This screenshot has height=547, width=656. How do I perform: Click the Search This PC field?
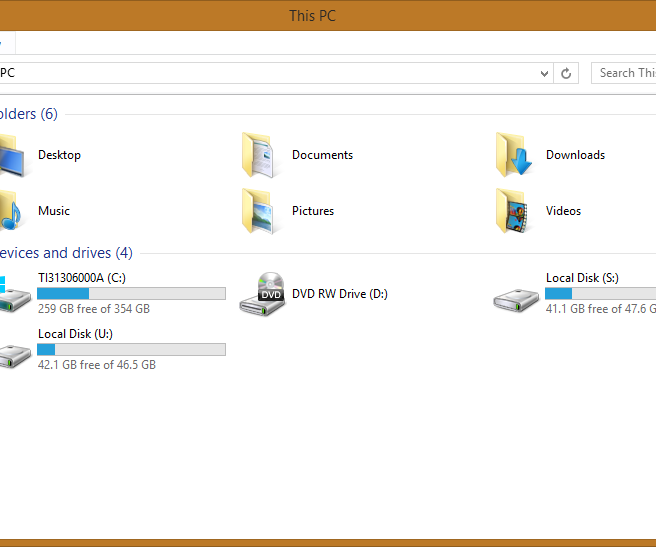click(x=623, y=73)
